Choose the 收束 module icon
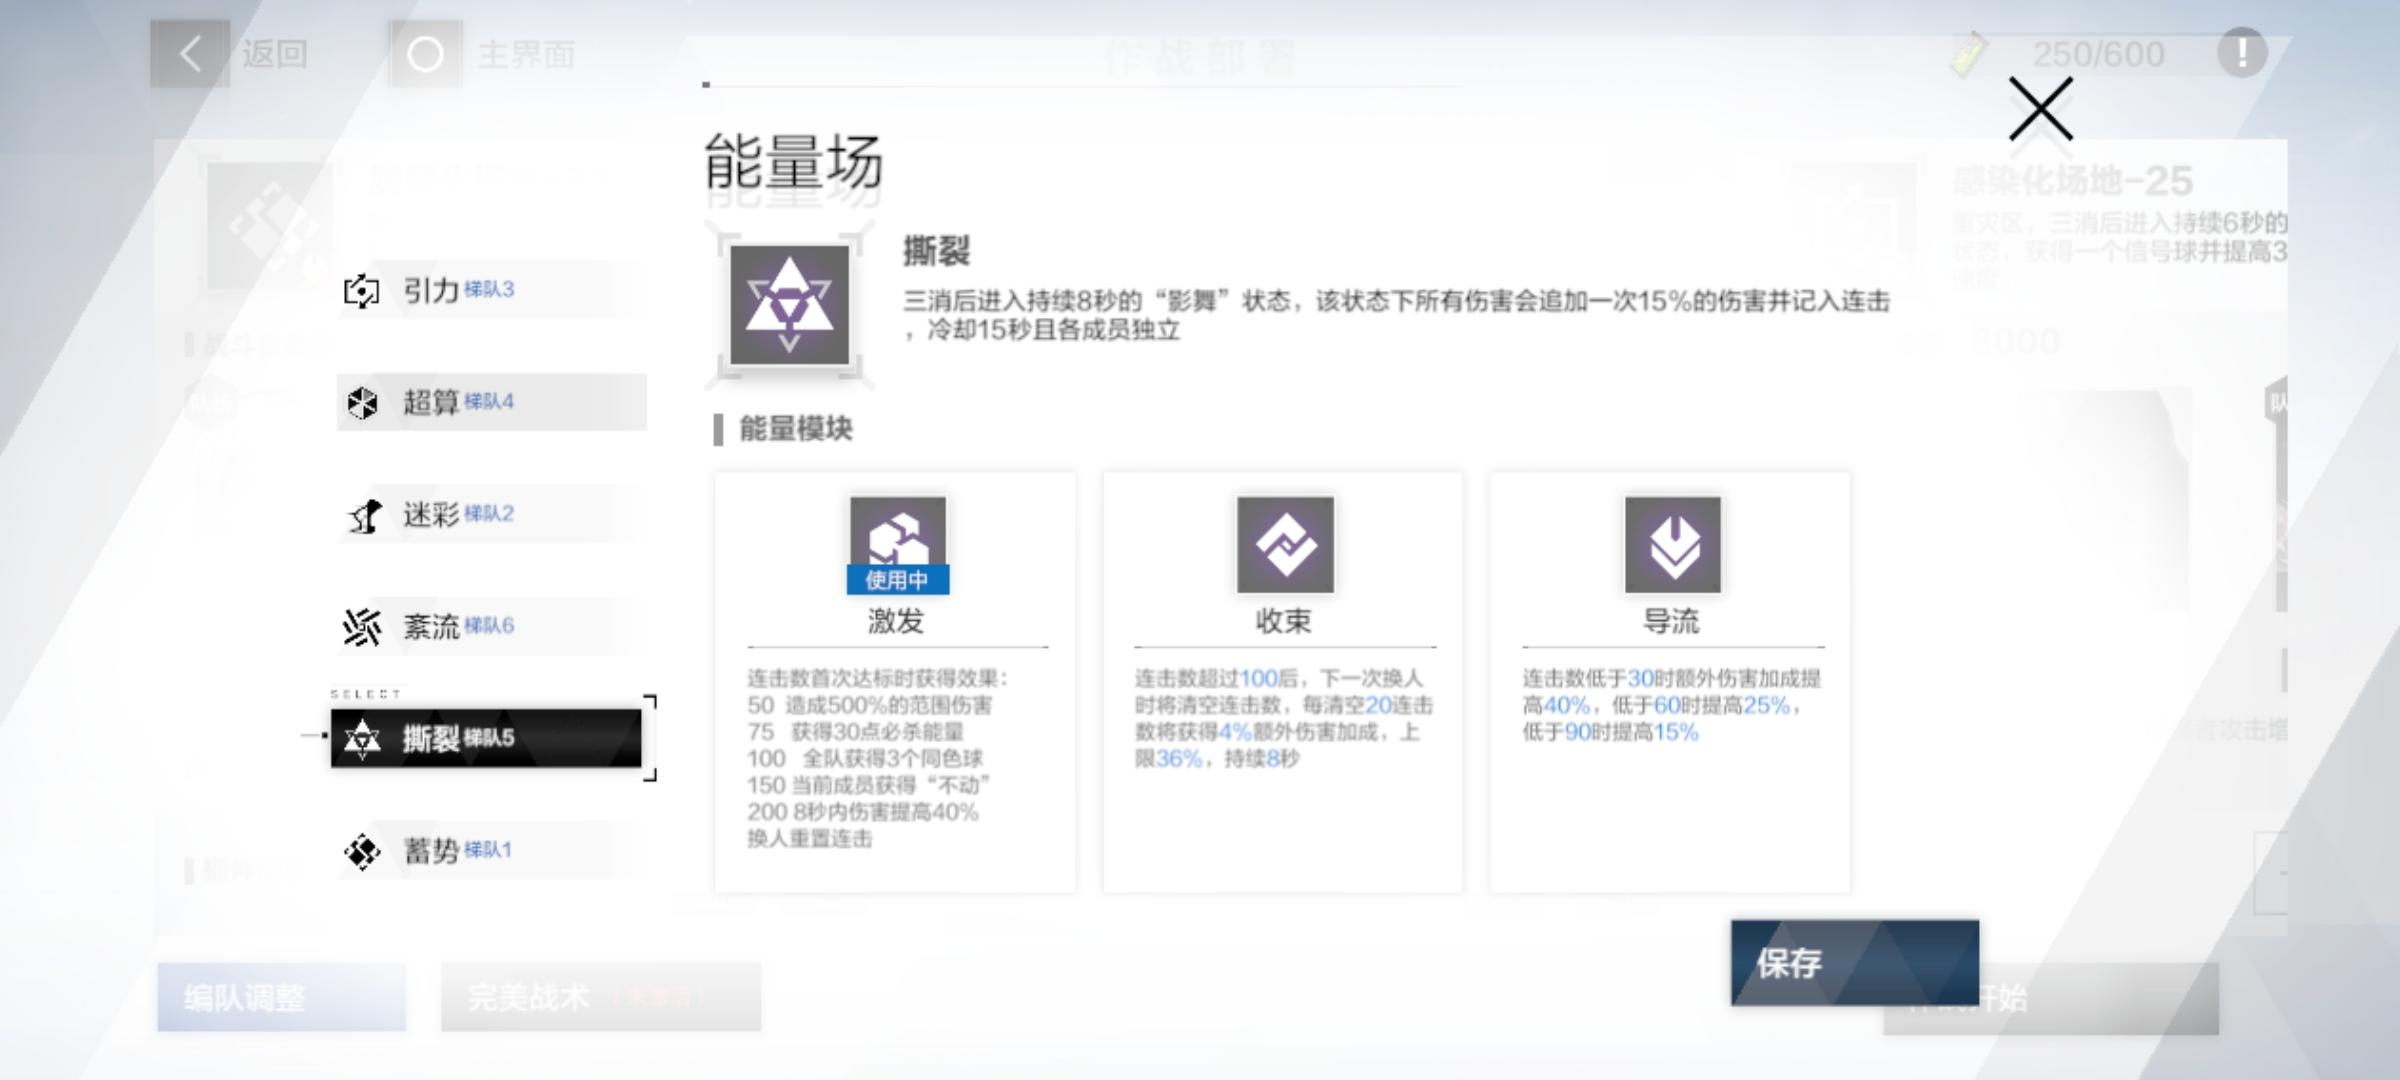Image resolution: width=2400 pixels, height=1080 pixels. point(1285,545)
